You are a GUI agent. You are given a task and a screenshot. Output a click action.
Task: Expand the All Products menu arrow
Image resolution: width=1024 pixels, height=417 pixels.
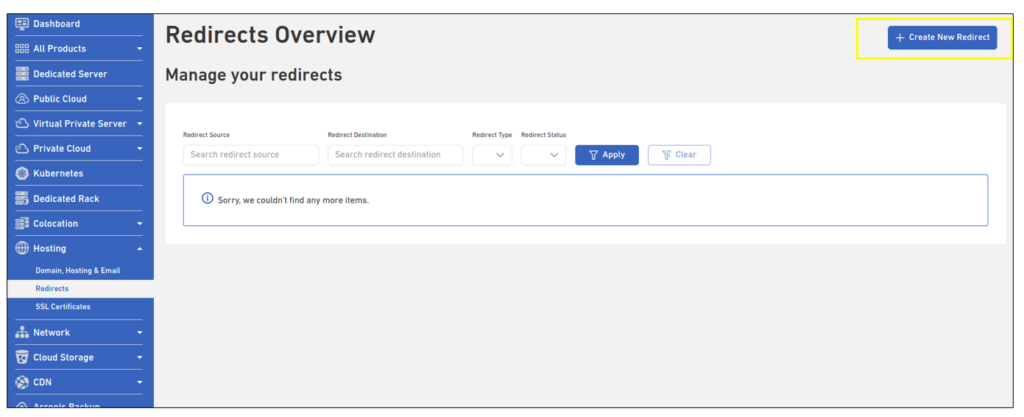tap(140, 49)
